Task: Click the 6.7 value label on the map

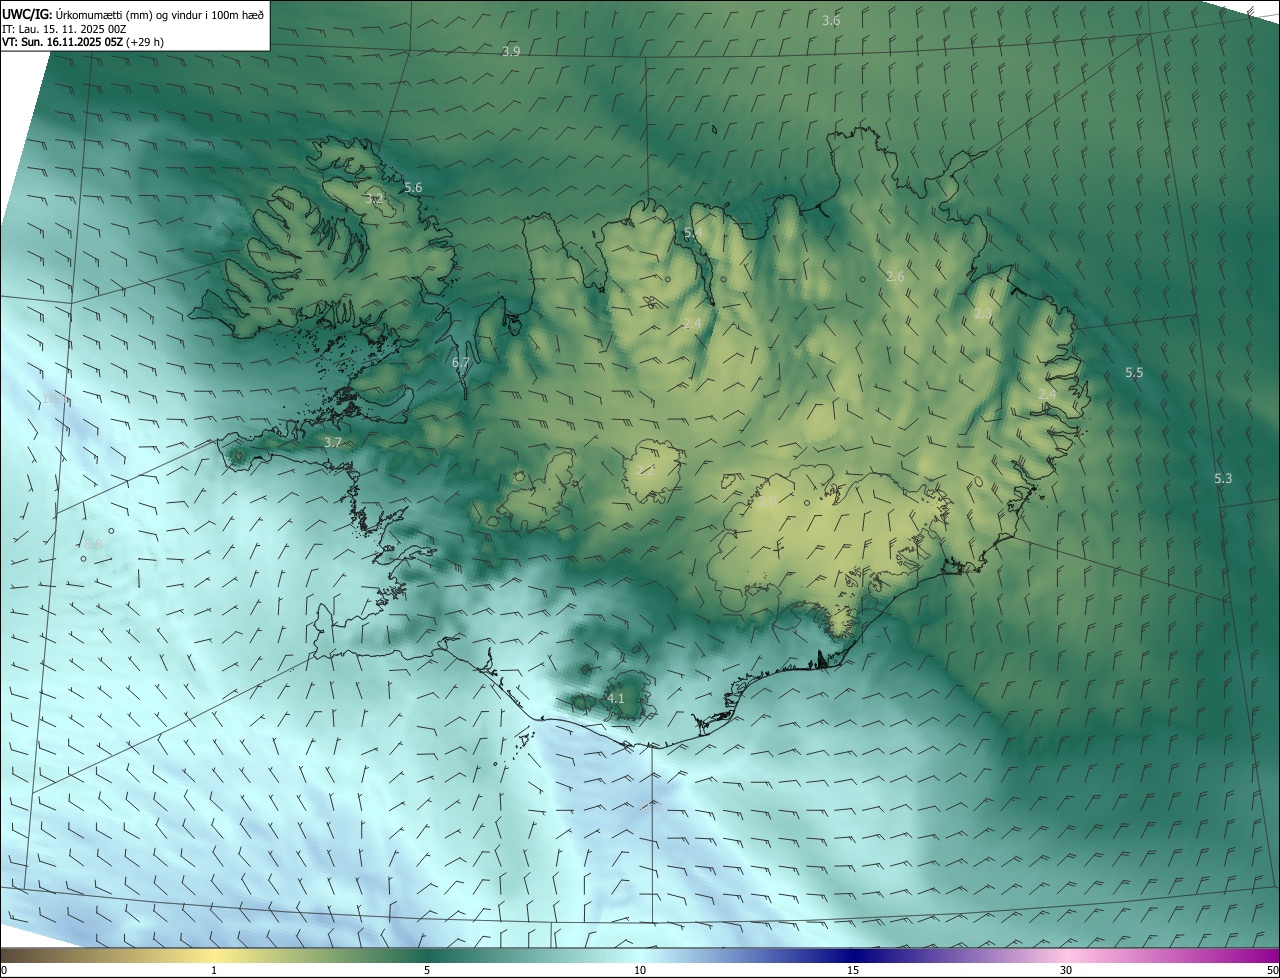Action: (x=461, y=363)
